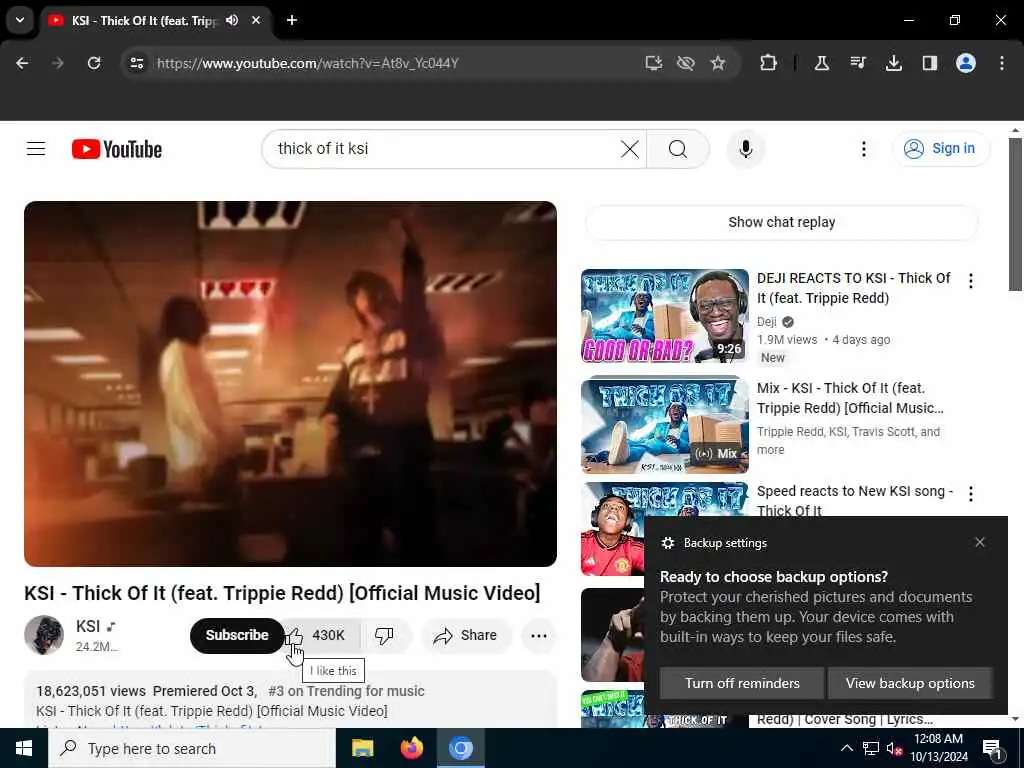
Task: Open the taskbar clock showing 12:08 AM
Action: point(938,748)
